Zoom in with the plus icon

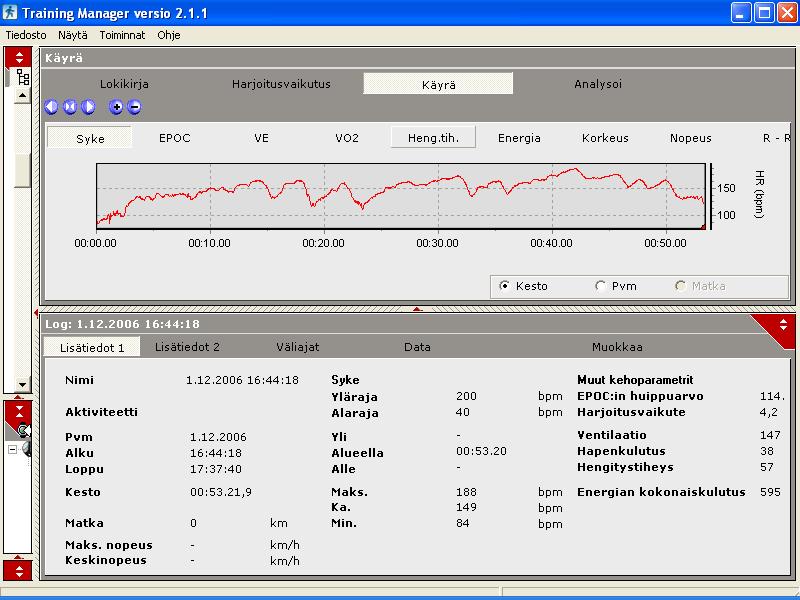[x=116, y=107]
